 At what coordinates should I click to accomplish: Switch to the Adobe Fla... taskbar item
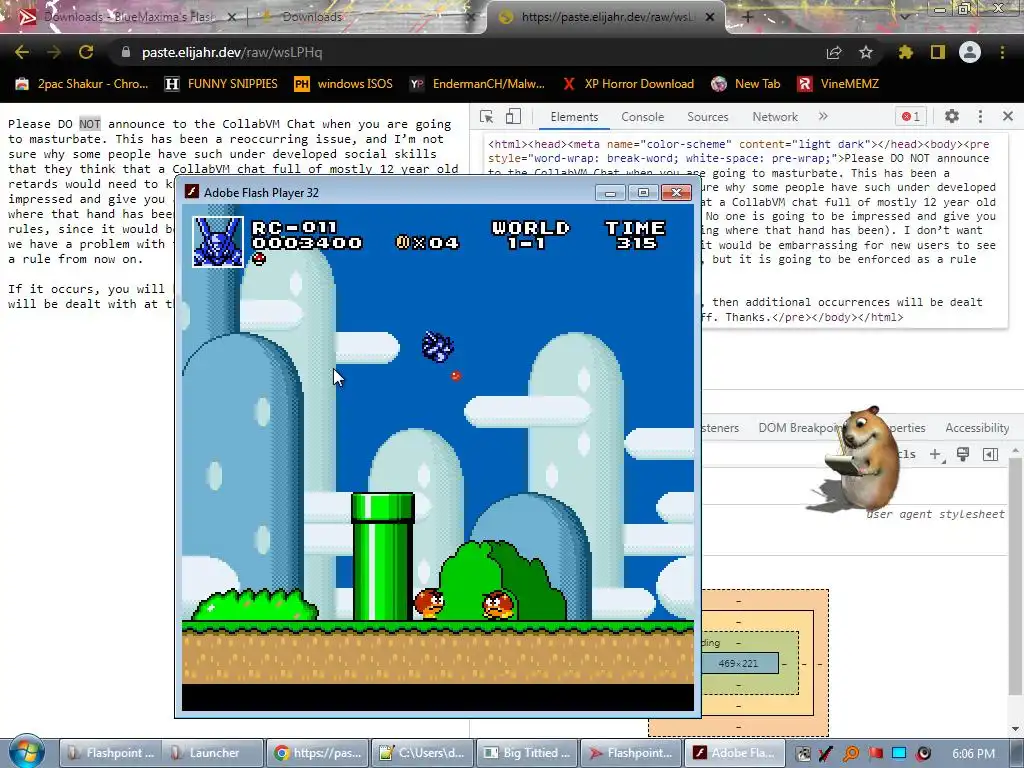point(733,753)
